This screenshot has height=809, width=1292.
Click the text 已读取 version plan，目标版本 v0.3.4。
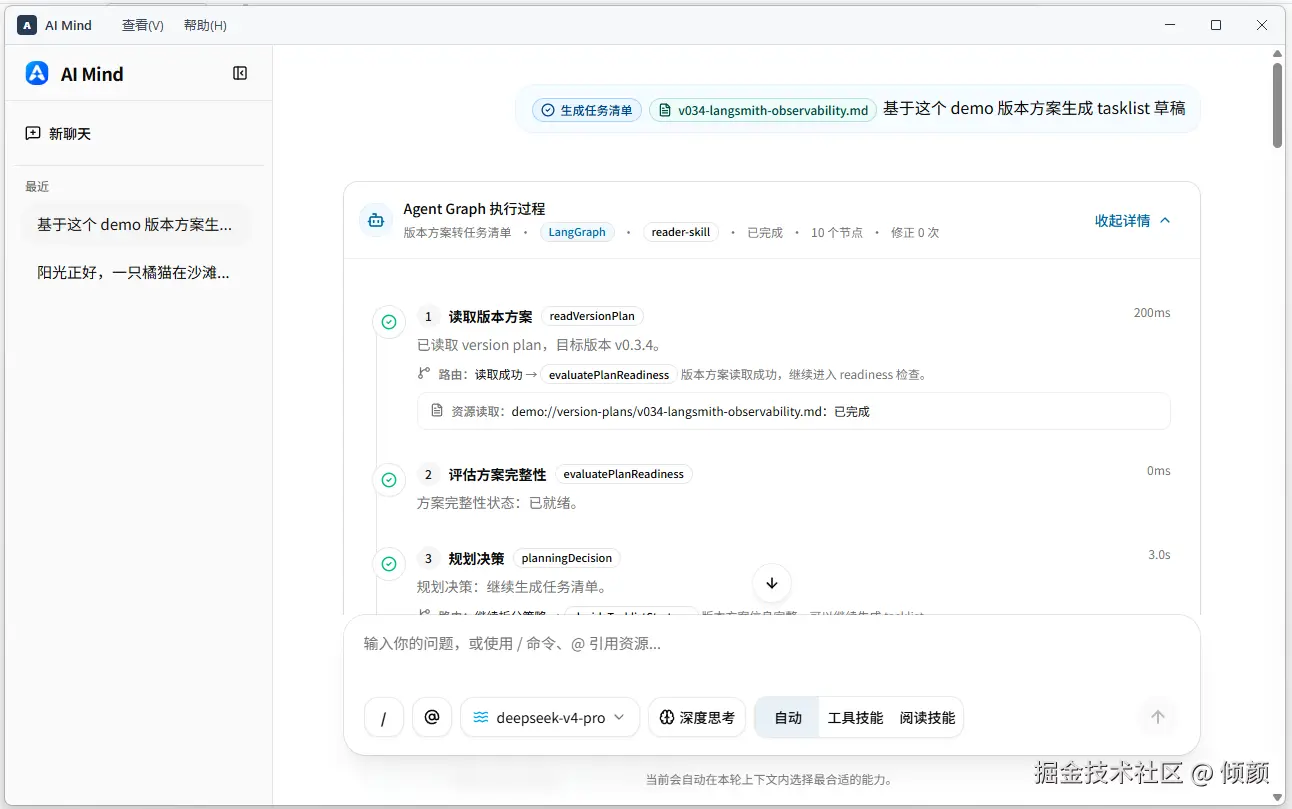click(x=539, y=345)
